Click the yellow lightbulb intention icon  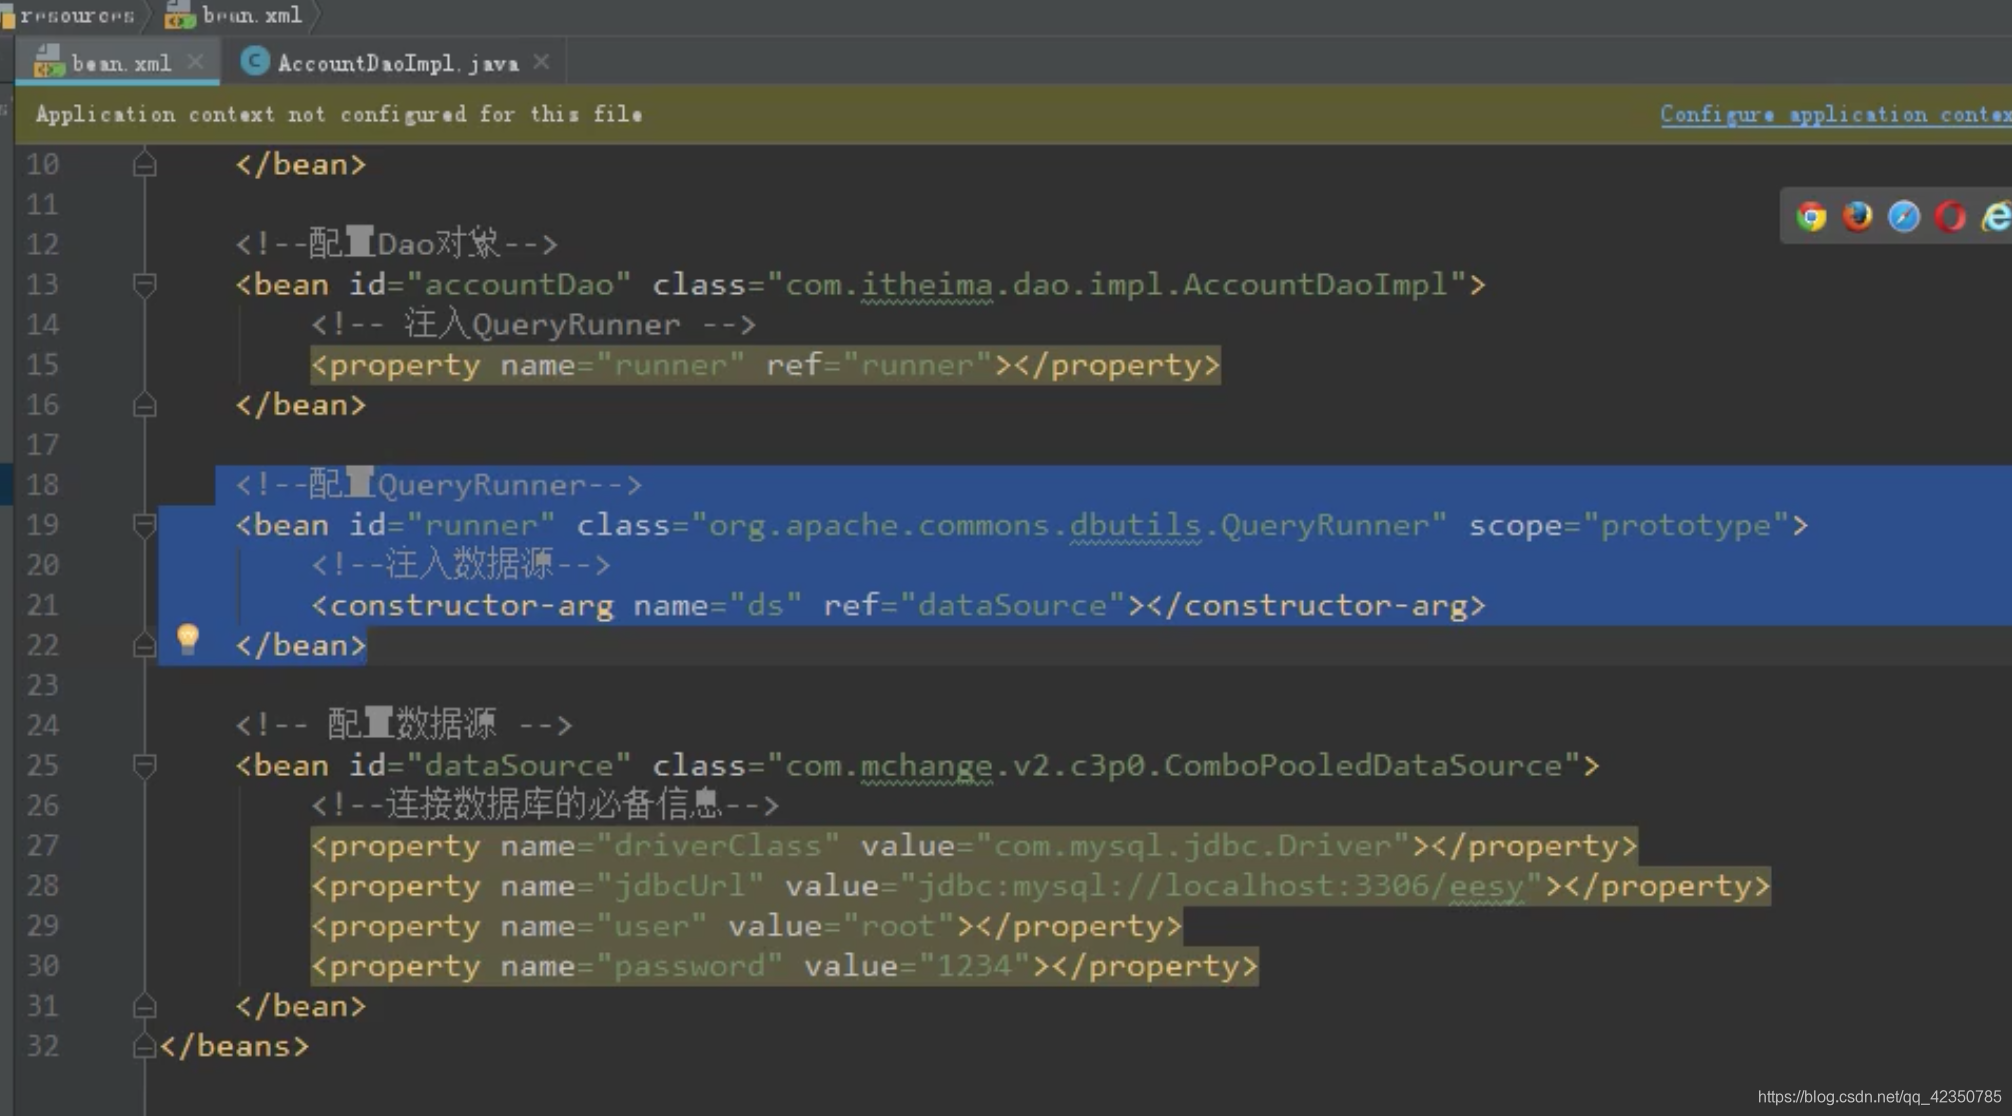pyautogui.click(x=187, y=638)
